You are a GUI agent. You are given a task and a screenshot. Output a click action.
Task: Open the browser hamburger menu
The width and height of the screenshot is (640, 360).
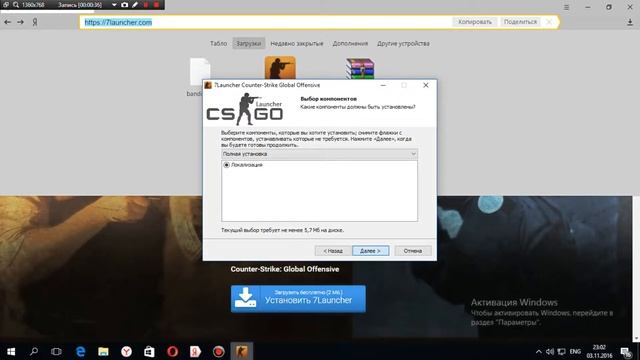[567, 7]
